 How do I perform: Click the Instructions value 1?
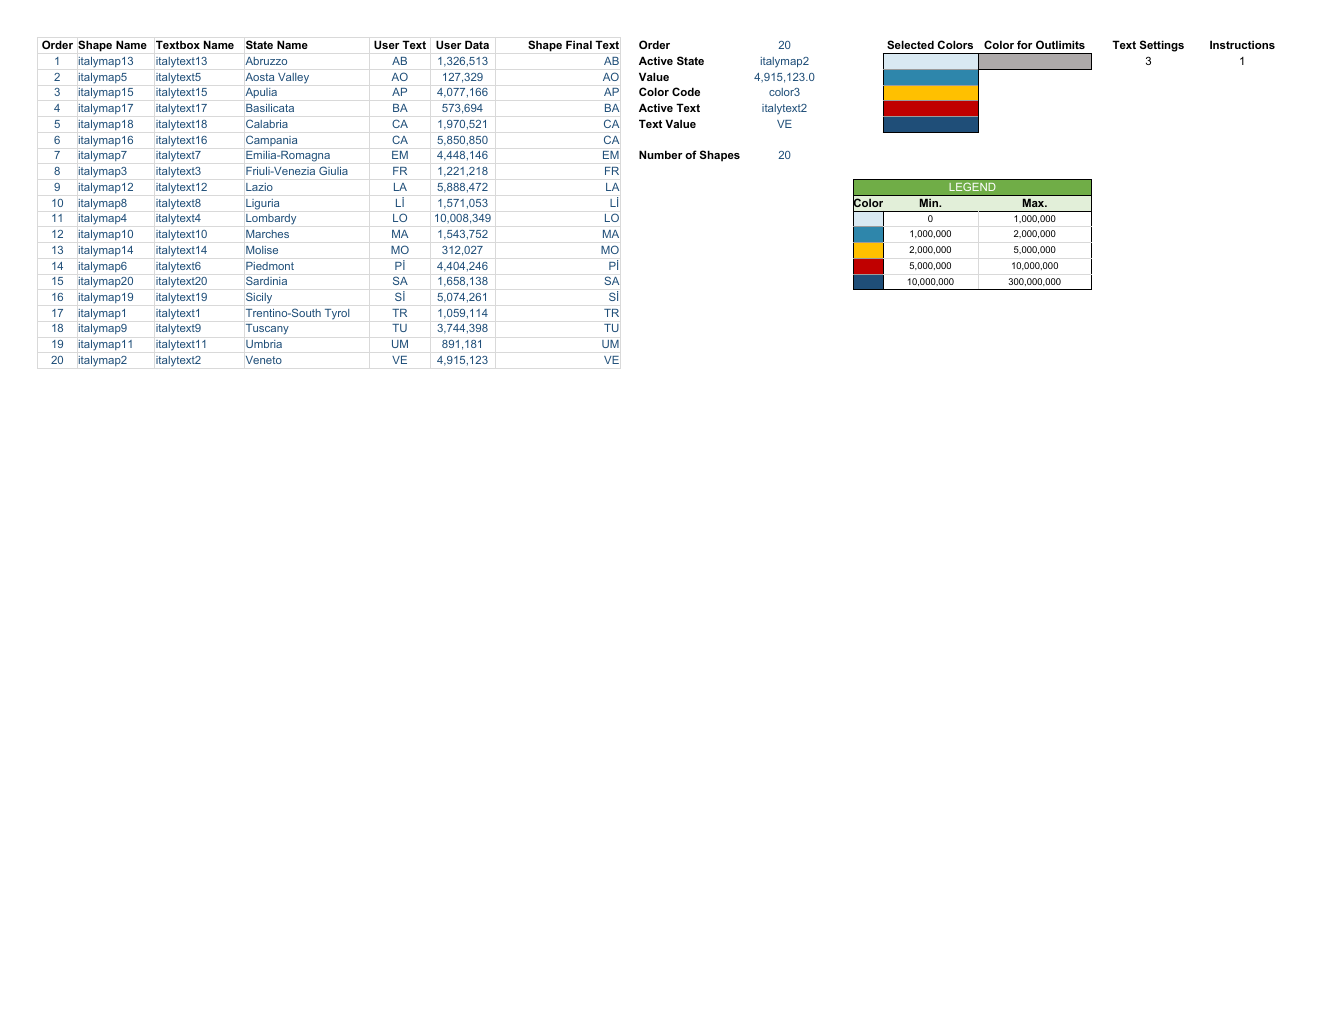click(1242, 61)
